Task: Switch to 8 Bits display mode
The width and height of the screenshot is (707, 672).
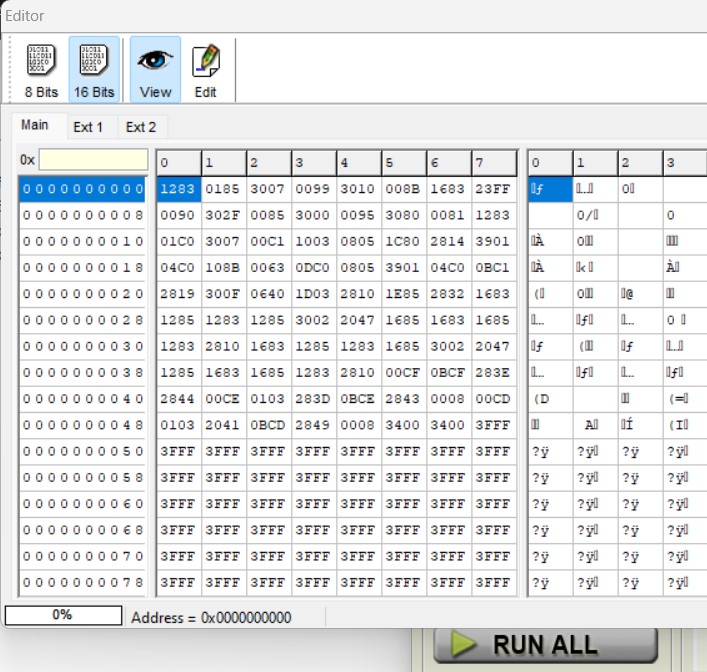Action: tap(41, 70)
